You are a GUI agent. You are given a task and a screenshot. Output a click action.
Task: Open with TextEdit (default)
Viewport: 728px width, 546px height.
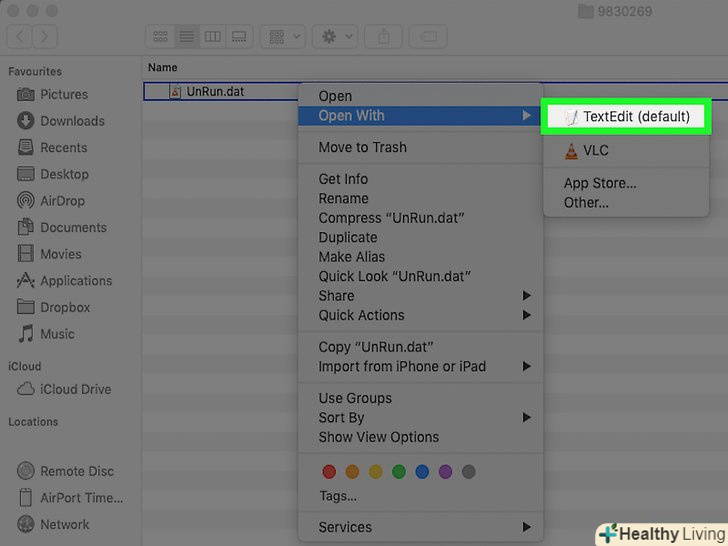tap(626, 117)
